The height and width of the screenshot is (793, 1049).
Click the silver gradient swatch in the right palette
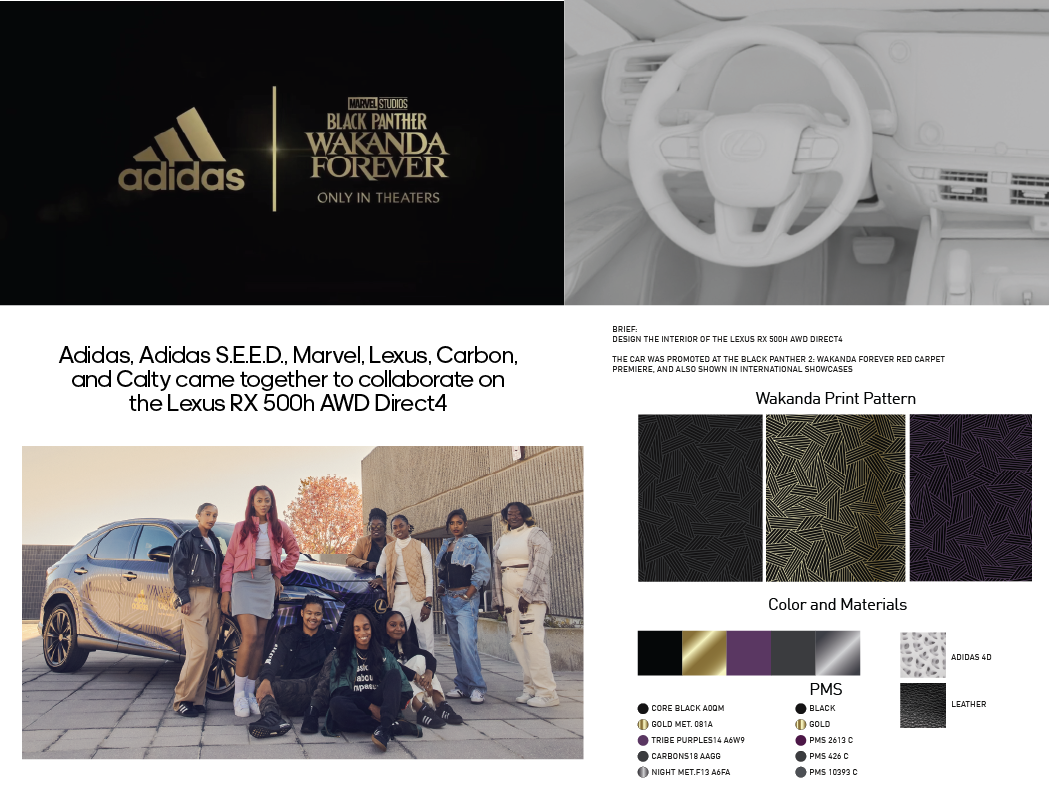[x=838, y=655]
